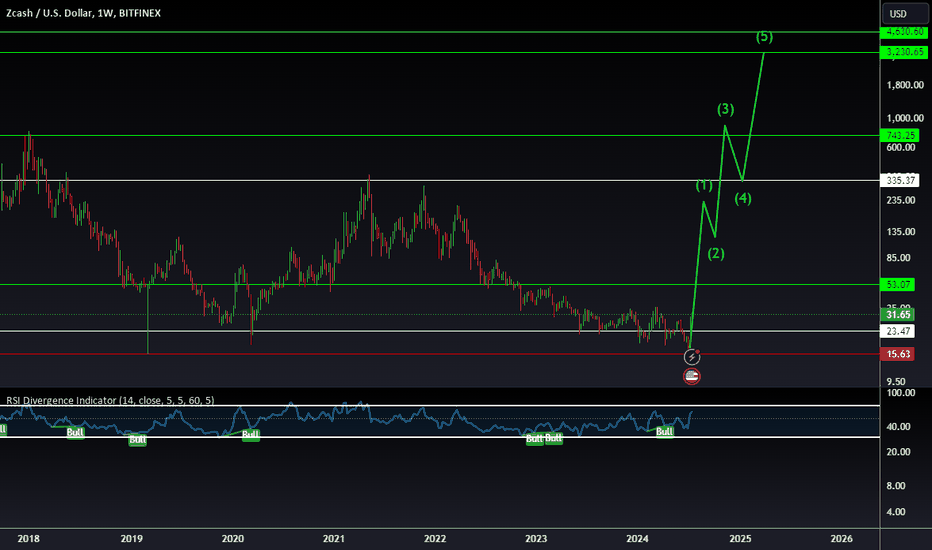Click the 335.37 white price label
The width and height of the screenshot is (932, 550).
pyautogui.click(x=900, y=180)
